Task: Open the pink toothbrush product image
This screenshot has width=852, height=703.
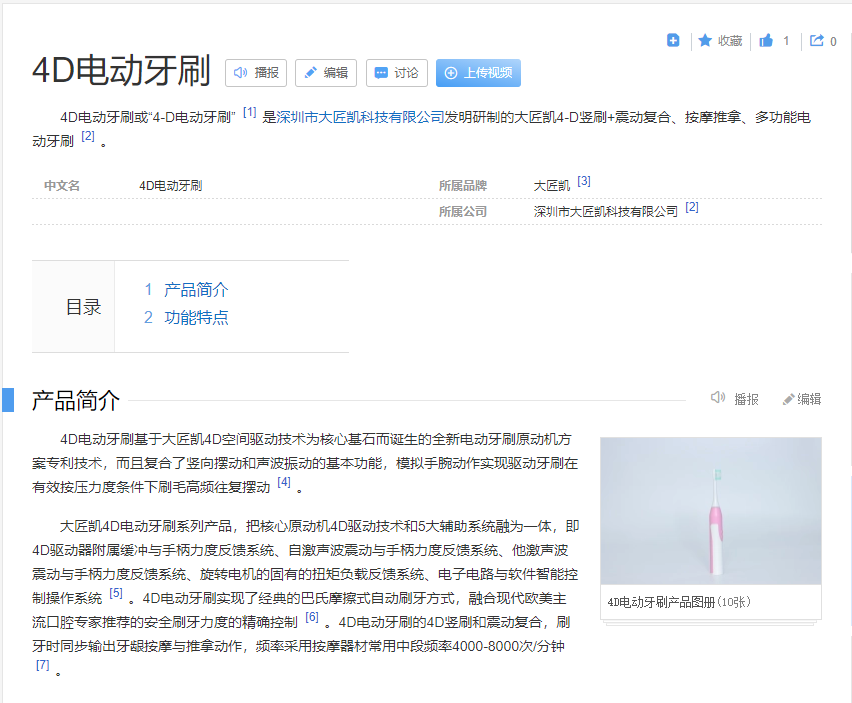Action: pos(711,511)
